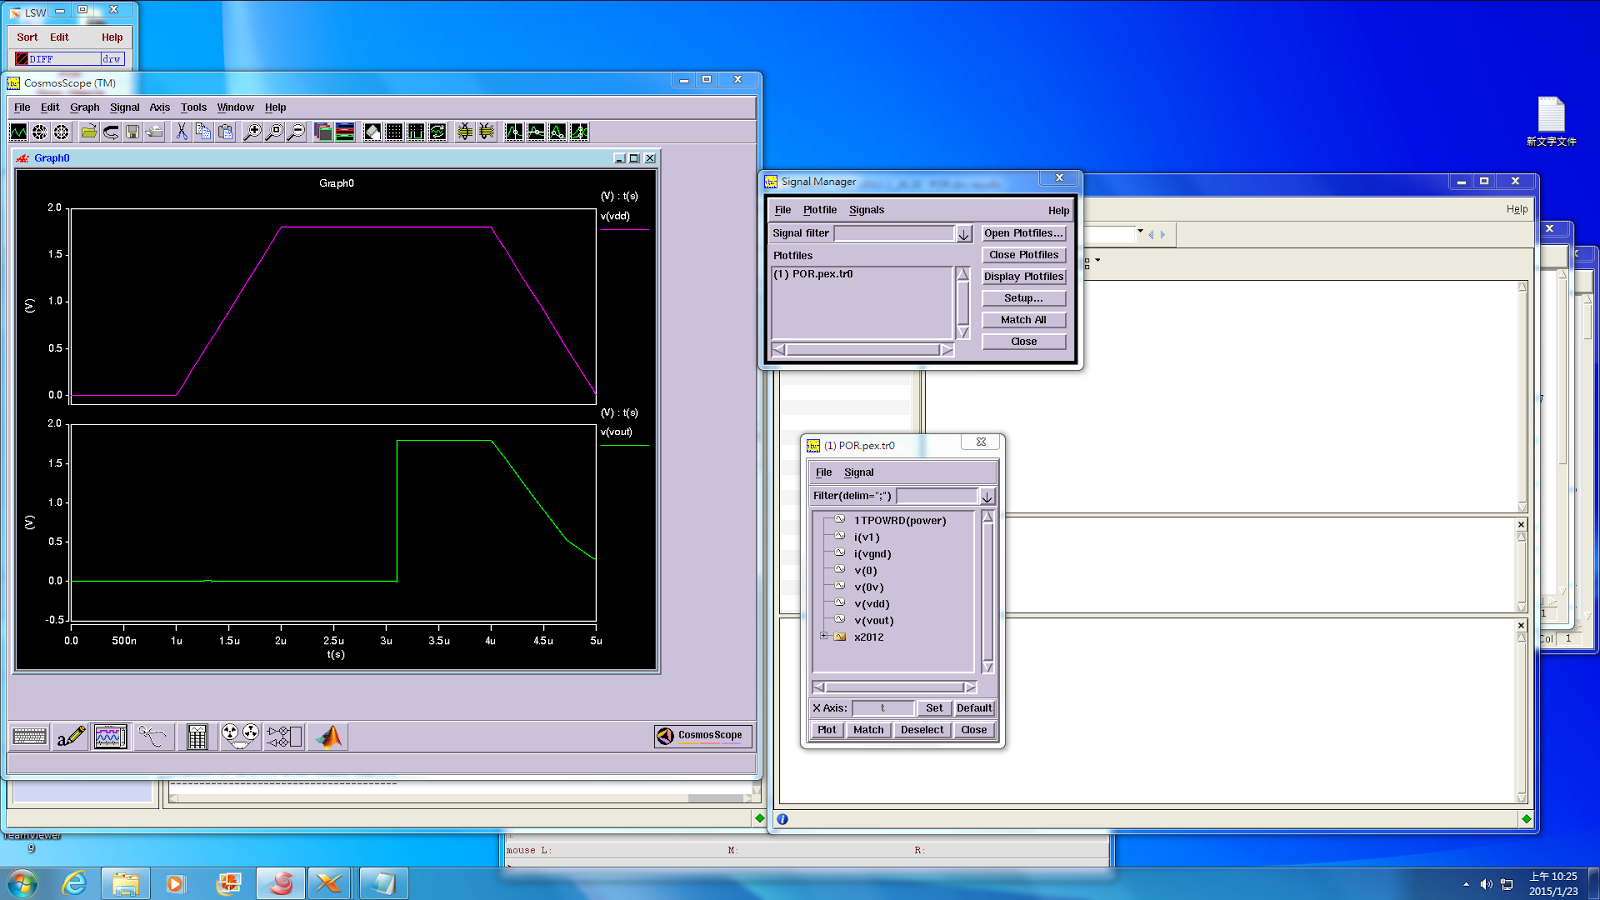Open the Filter(delim) dropdown arrow

(x=987, y=497)
